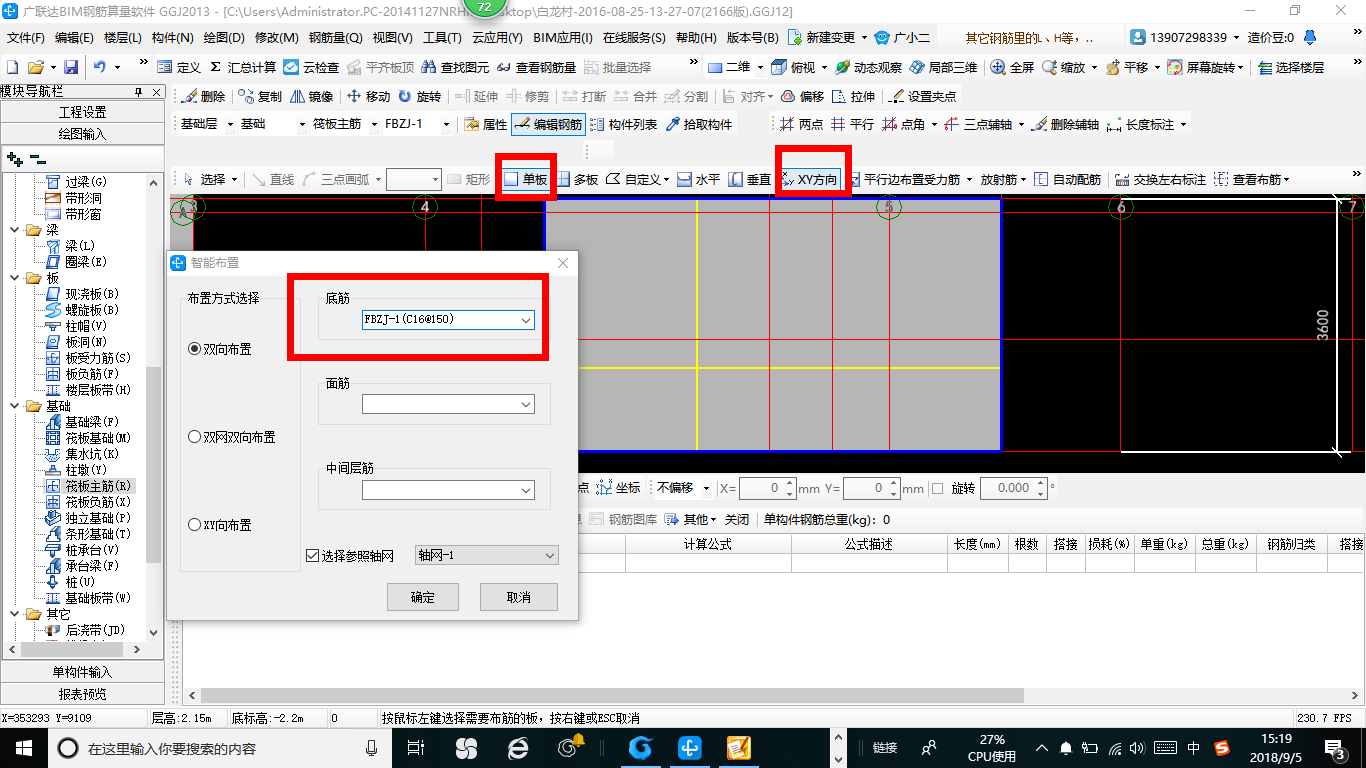Open the 轴网-1 reference grid dropdown

click(486, 555)
